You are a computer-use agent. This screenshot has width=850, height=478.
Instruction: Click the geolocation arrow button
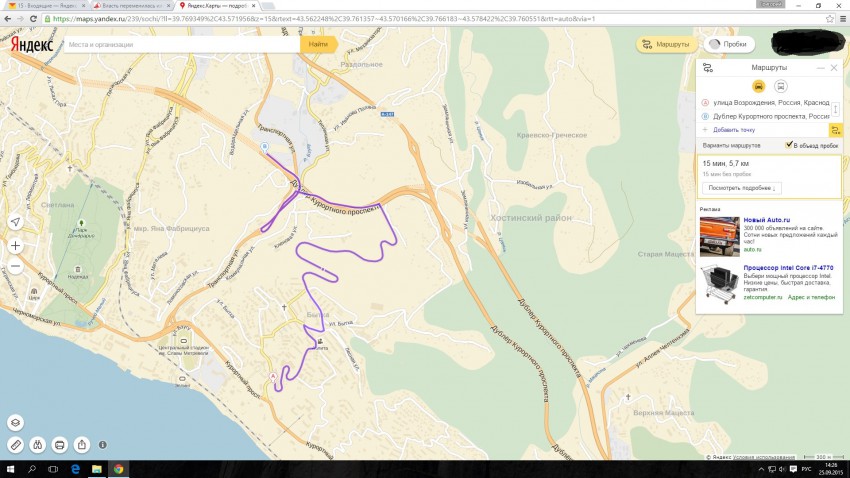16,222
